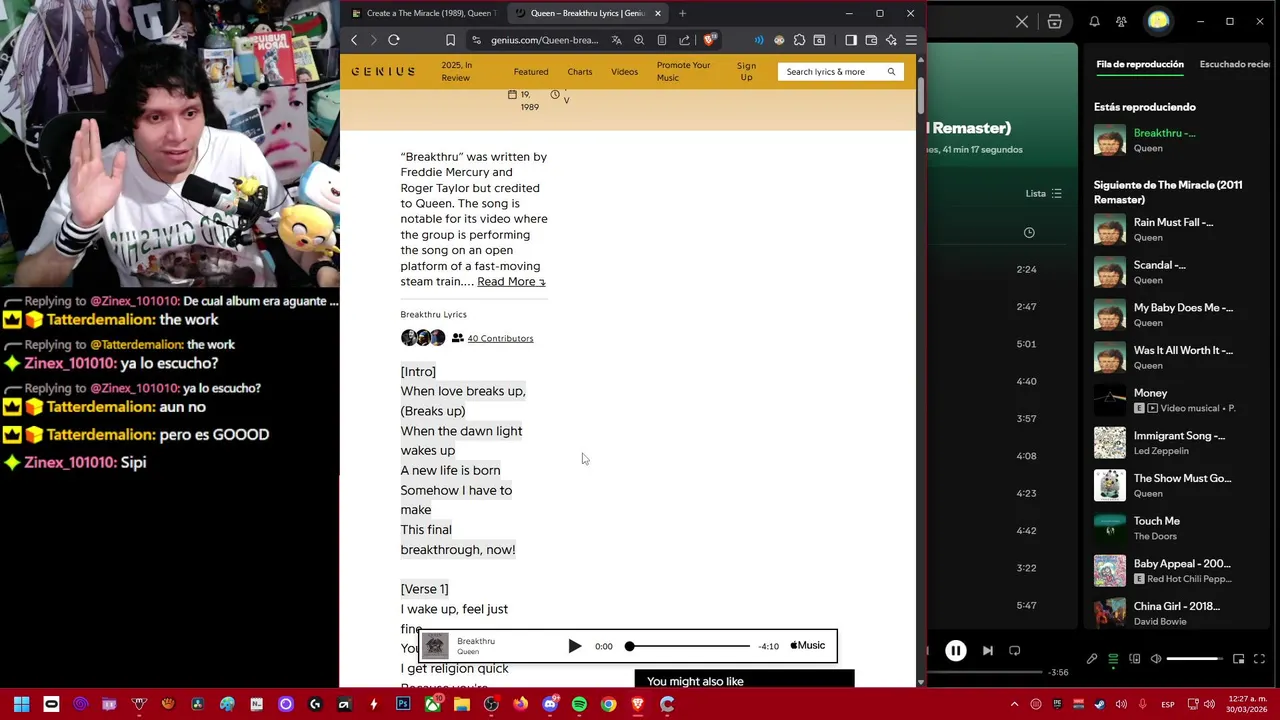1280x720 pixels.
Task: Open the translate page icon in address bar
Action: pyautogui.click(x=617, y=40)
